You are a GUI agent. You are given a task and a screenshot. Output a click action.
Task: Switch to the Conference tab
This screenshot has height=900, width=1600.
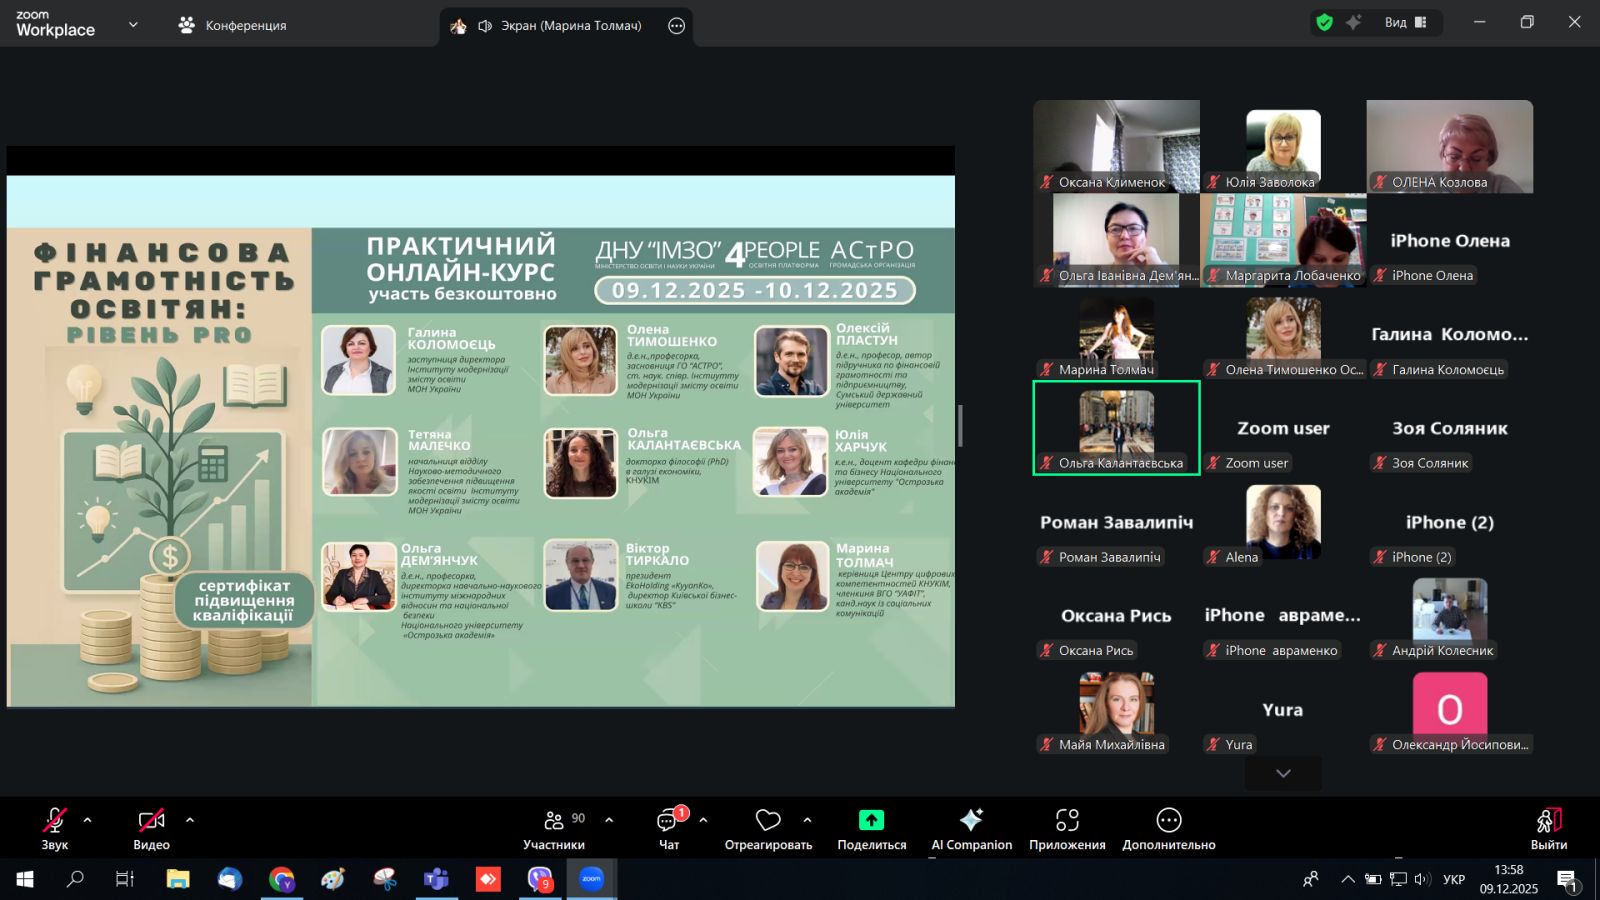(x=232, y=25)
